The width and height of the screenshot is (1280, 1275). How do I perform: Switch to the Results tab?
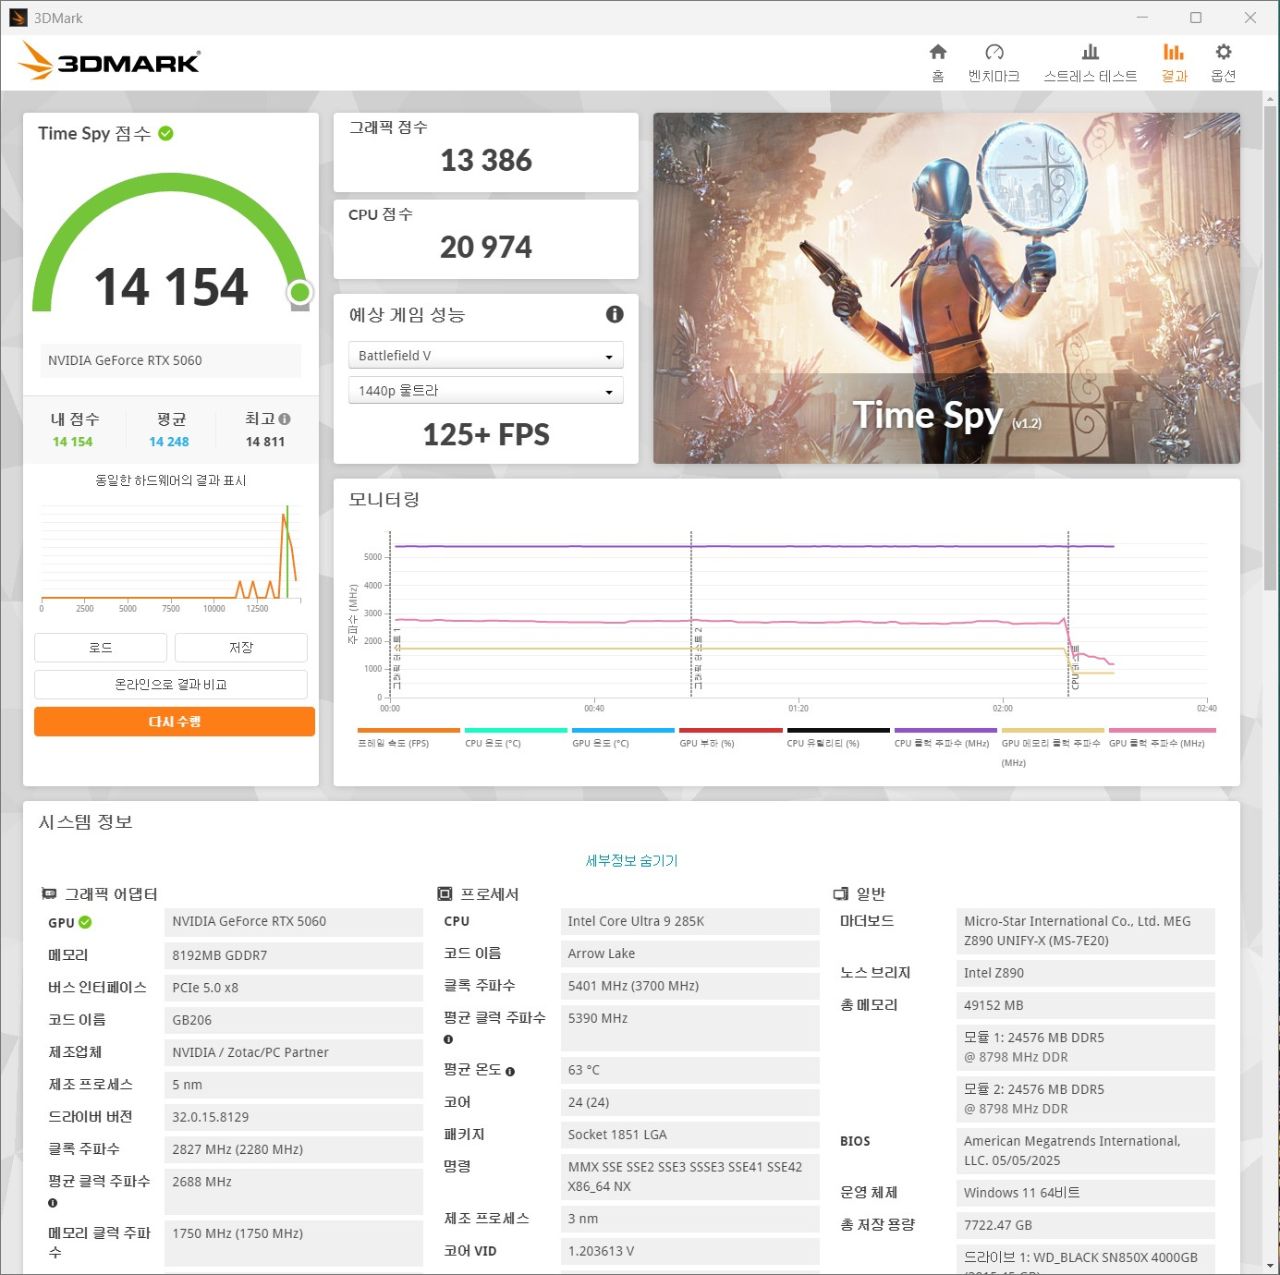pyautogui.click(x=1173, y=62)
